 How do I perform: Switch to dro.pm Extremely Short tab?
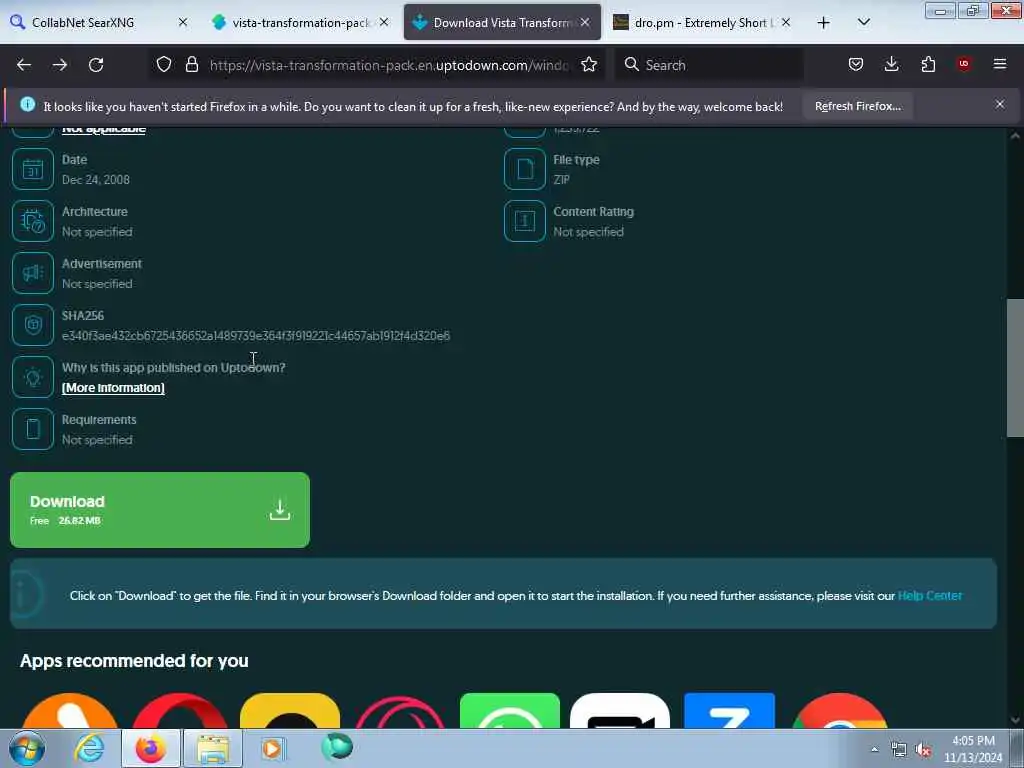(704, 22)
